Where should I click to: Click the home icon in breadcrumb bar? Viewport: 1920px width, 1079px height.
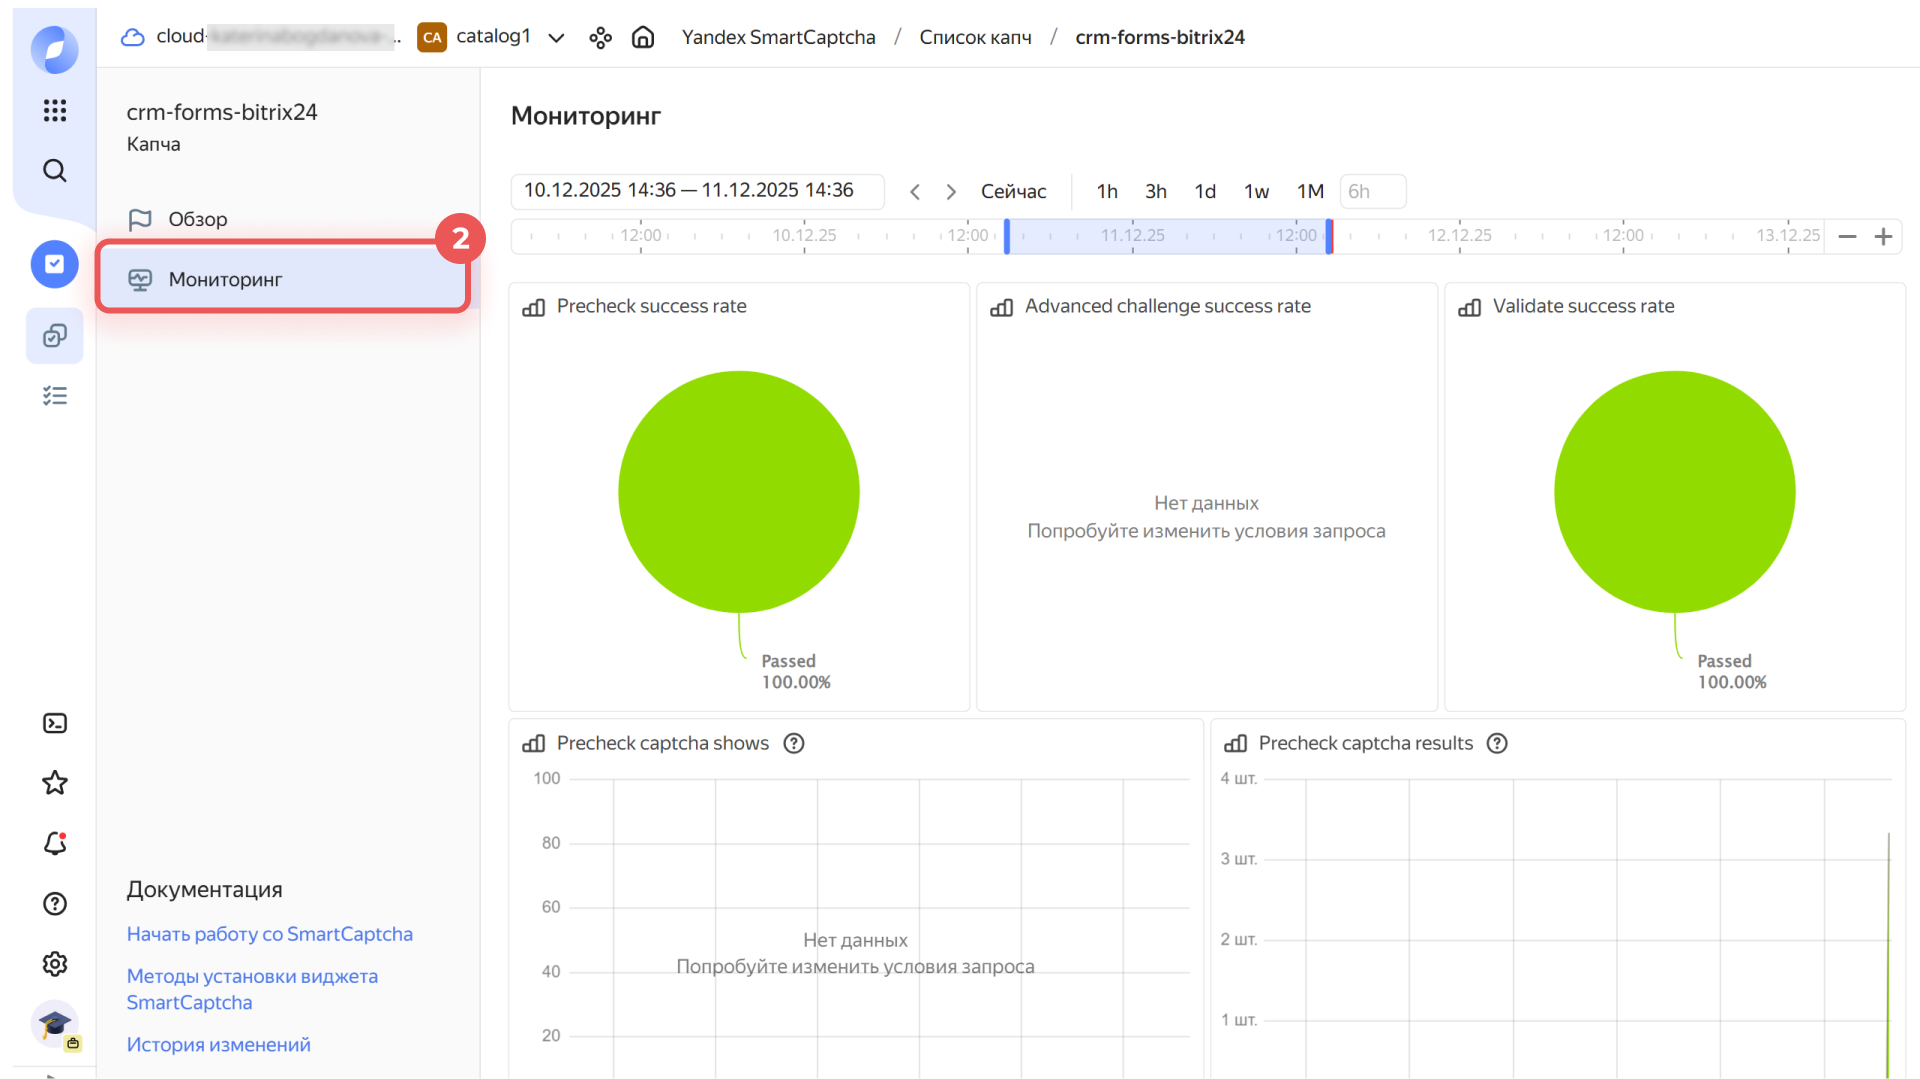click(643, 37)
